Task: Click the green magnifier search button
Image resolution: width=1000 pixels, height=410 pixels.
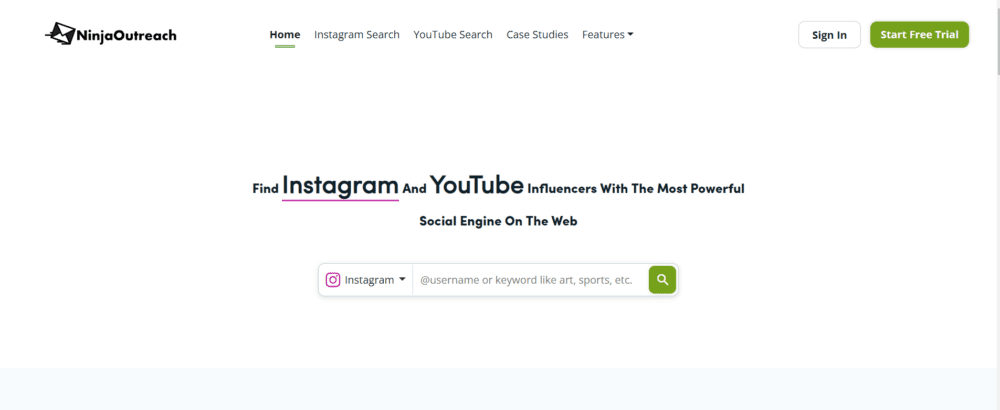Action: click(663, 279)
